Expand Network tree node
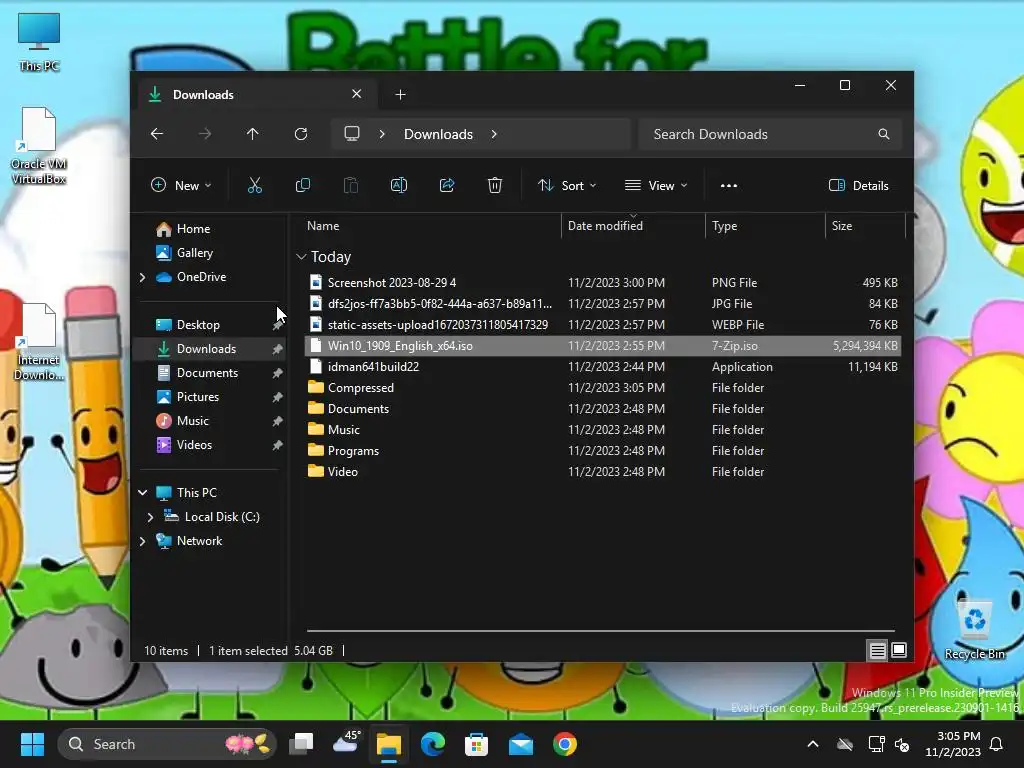1024x768 pixels. point(142,541)
